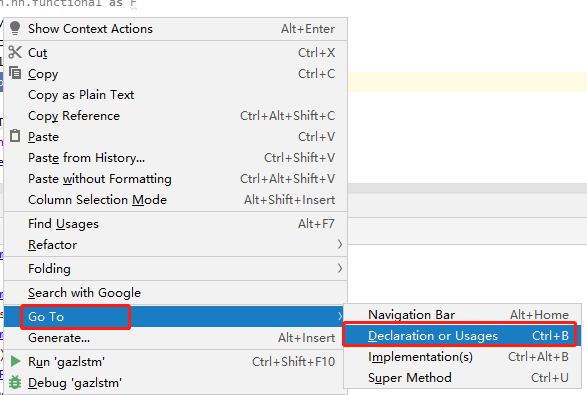Open the Go To submenu arrow

coord(340,316)
